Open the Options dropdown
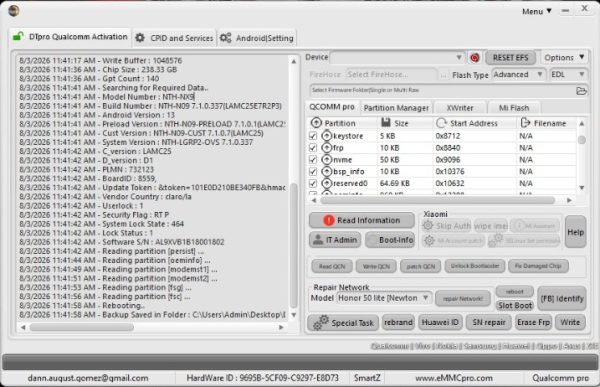Image resolution: width=600 pixels, height=387 pixels. click(564, 58)
